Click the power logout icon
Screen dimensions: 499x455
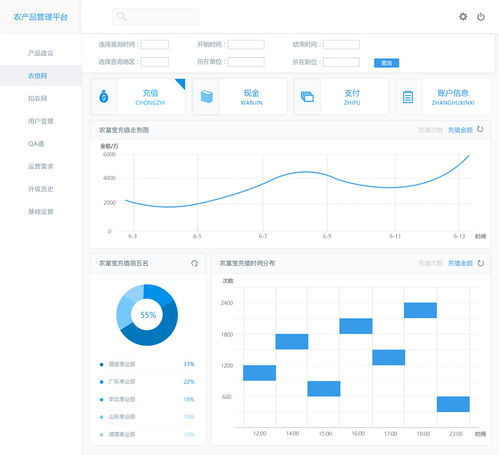pyautogui.click(x=481, y=17)
